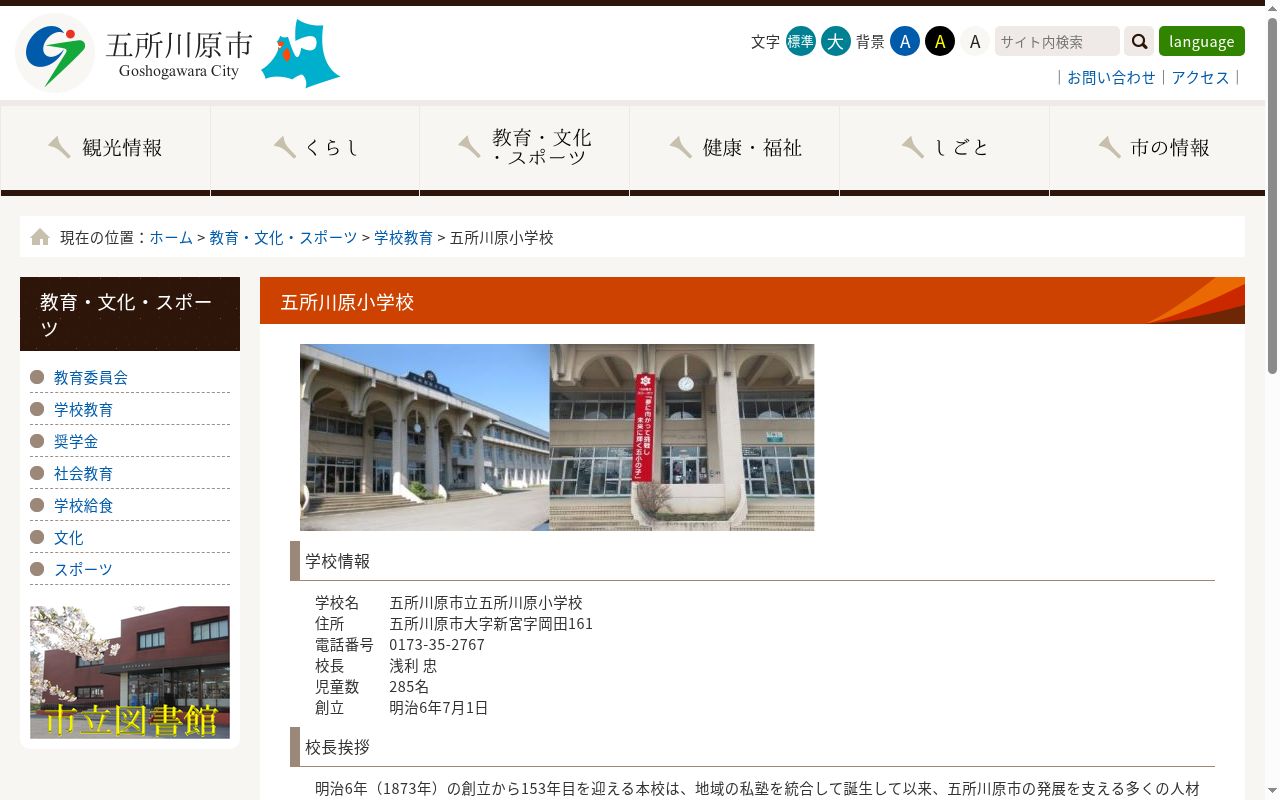Click the address 五所川原市大字新宮字岡田161
Viewport: 1280px width, 800px height.
tap(491, 623)
